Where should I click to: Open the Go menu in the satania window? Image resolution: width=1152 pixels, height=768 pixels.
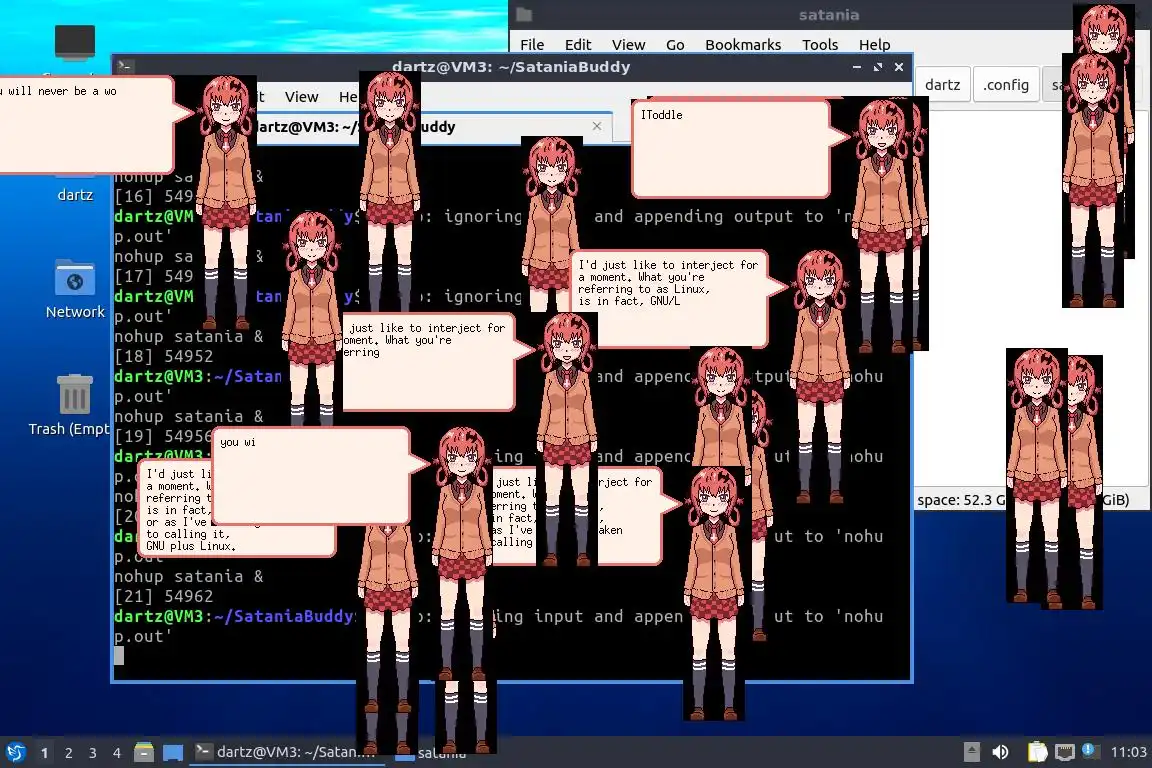pos(675,45)
